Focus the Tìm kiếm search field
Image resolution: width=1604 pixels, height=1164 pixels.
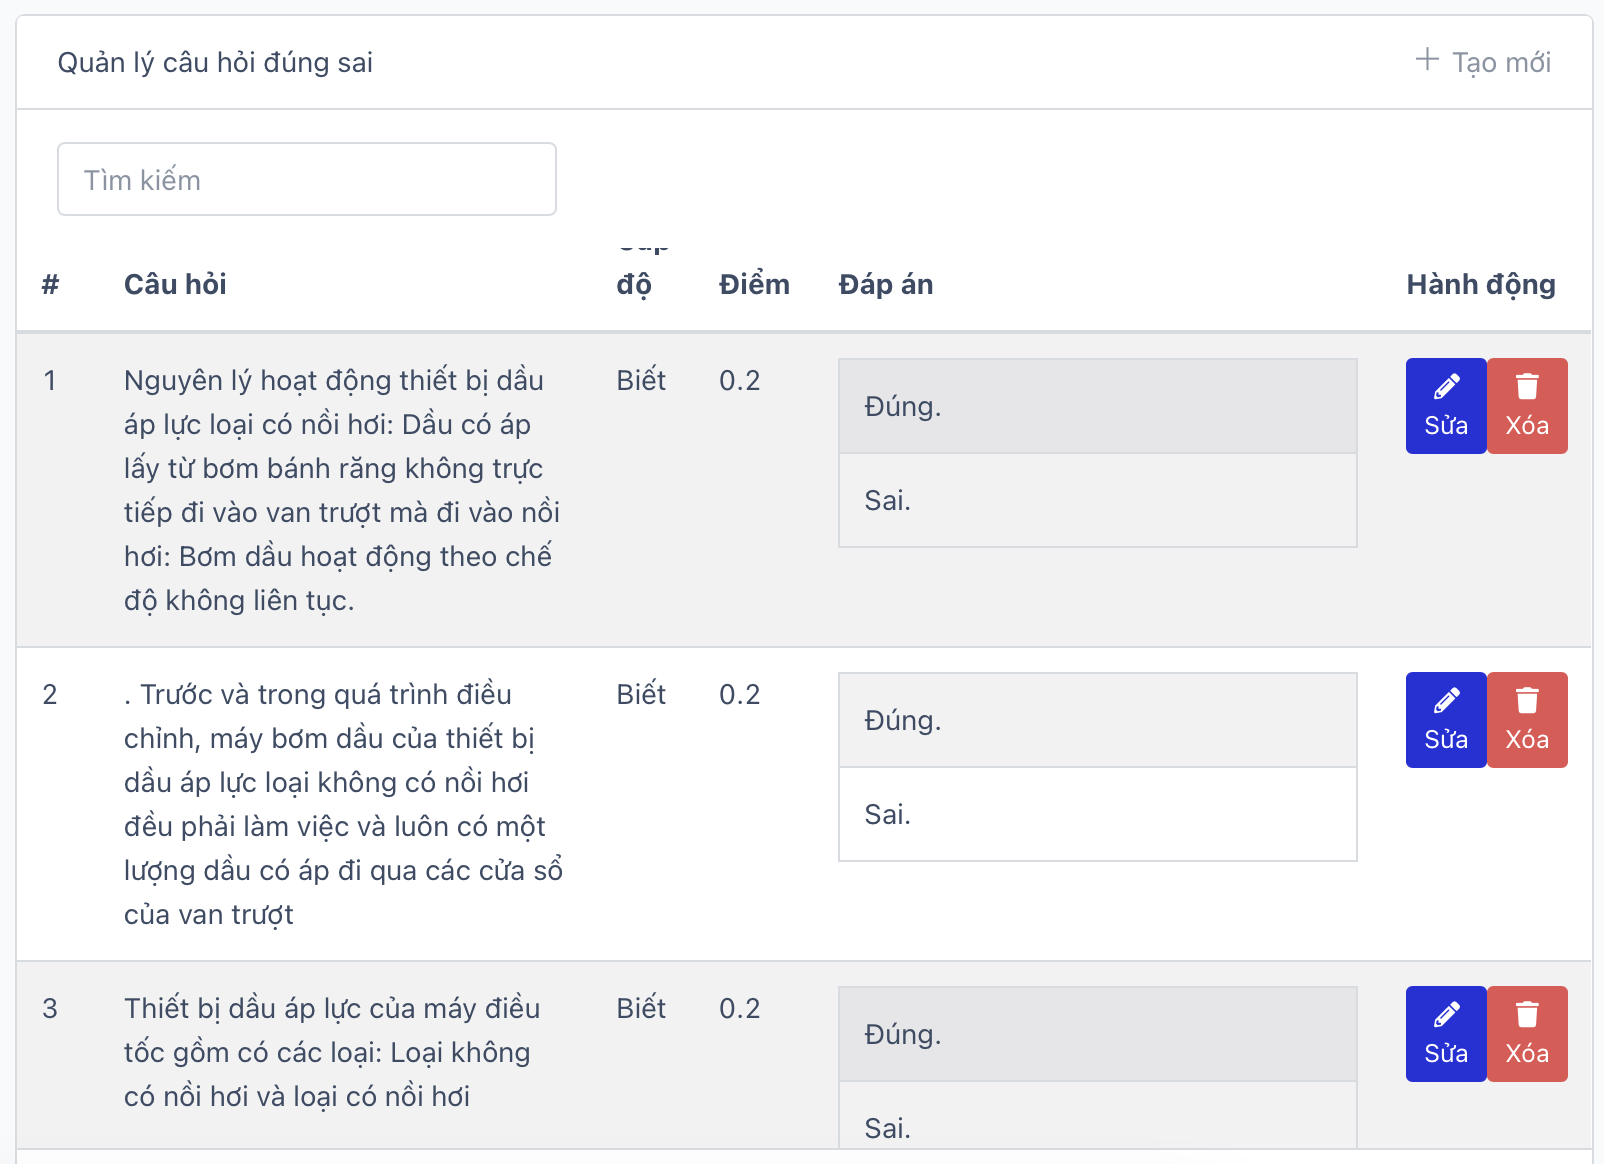tap(307, 179)
